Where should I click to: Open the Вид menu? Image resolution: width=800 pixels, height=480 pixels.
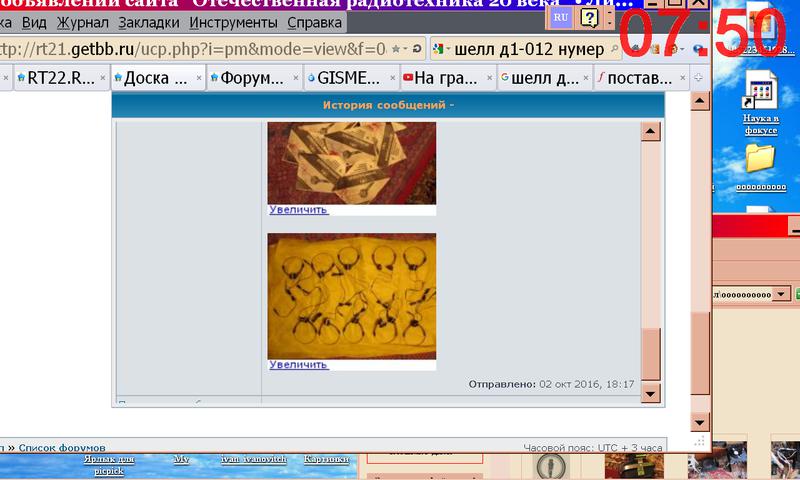[x=34, y=23]
